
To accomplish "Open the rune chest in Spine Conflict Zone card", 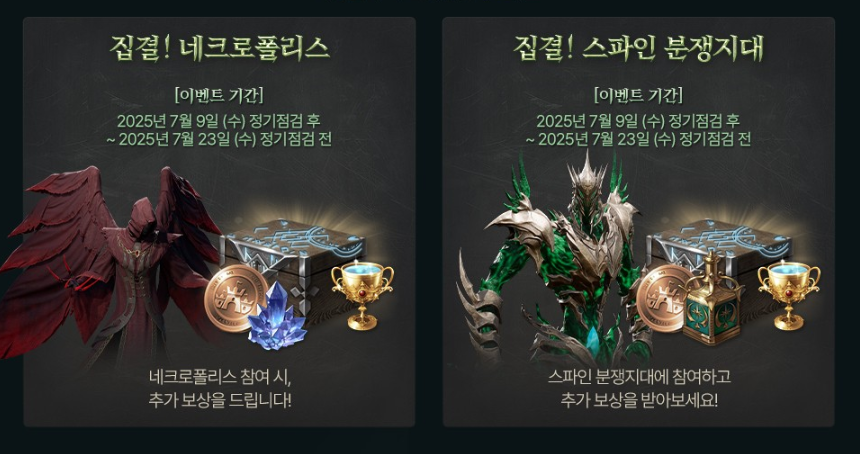I will pos(718,258).
